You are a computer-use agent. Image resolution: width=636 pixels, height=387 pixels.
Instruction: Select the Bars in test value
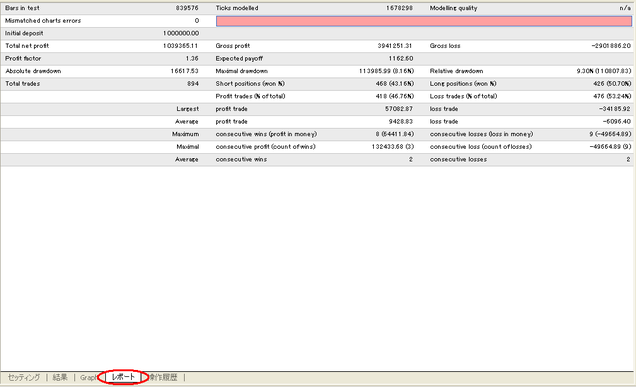click(x=187, y=8)
